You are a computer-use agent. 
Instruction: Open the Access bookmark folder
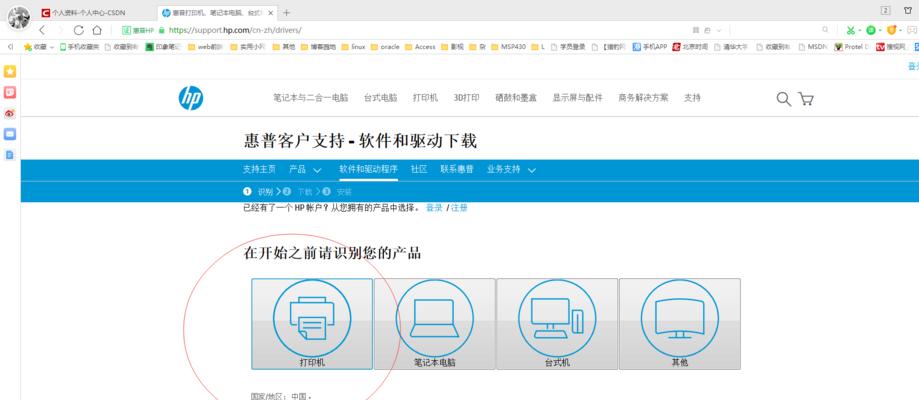(420, 47)
